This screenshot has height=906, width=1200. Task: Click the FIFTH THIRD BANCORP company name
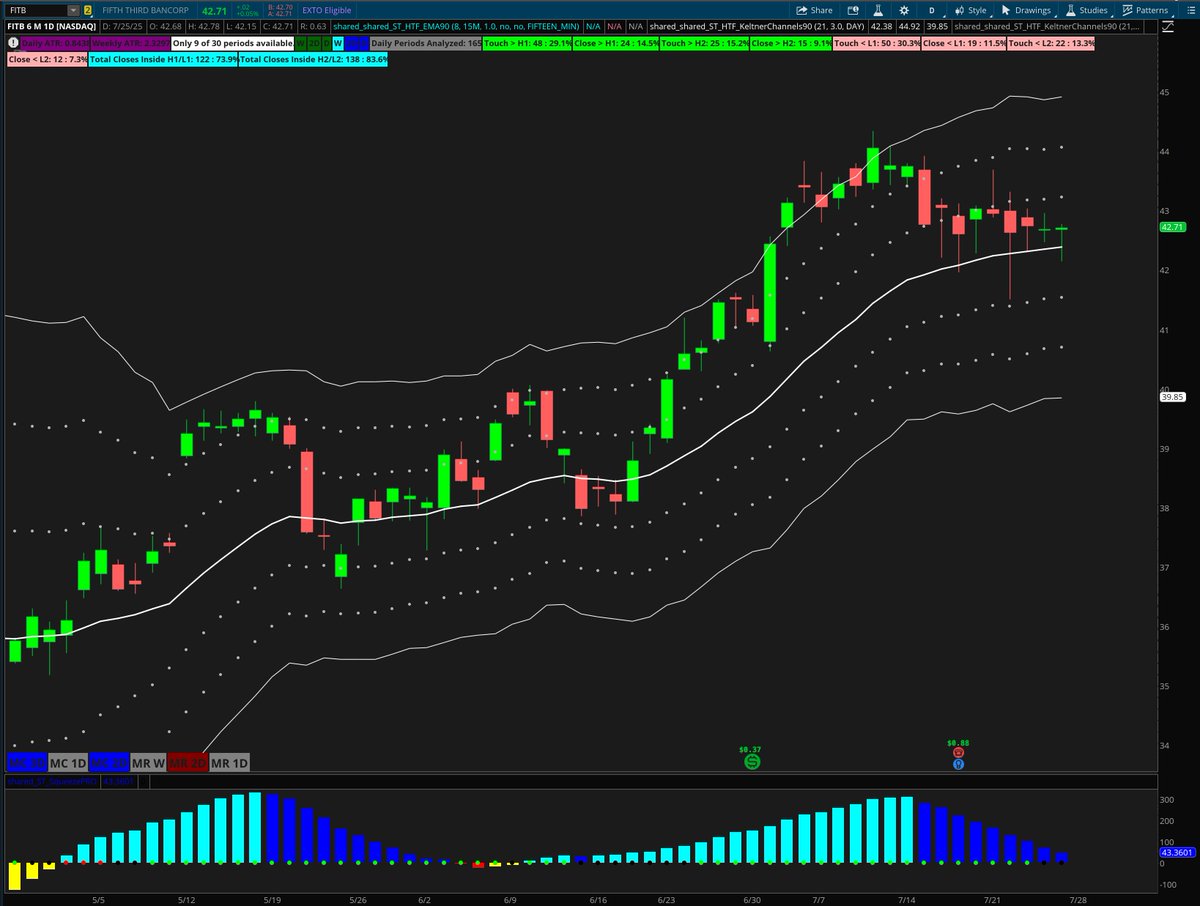tap(145, 10)
